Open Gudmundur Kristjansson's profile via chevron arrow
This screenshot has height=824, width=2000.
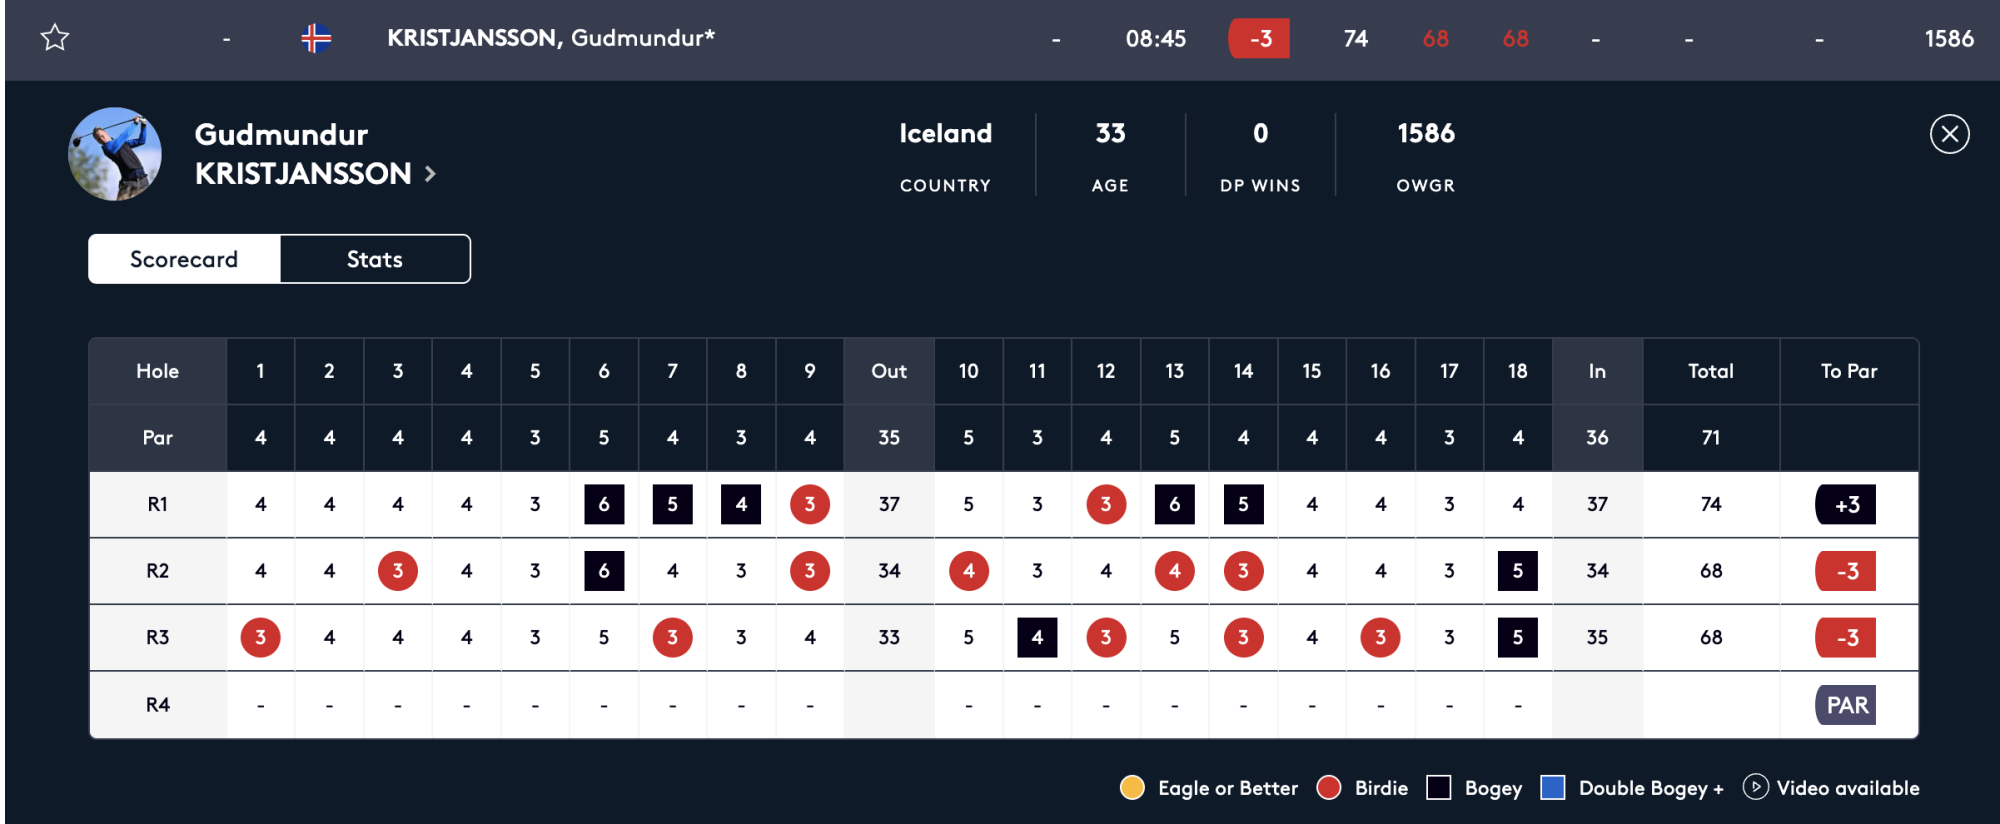(x=431, y=174)
